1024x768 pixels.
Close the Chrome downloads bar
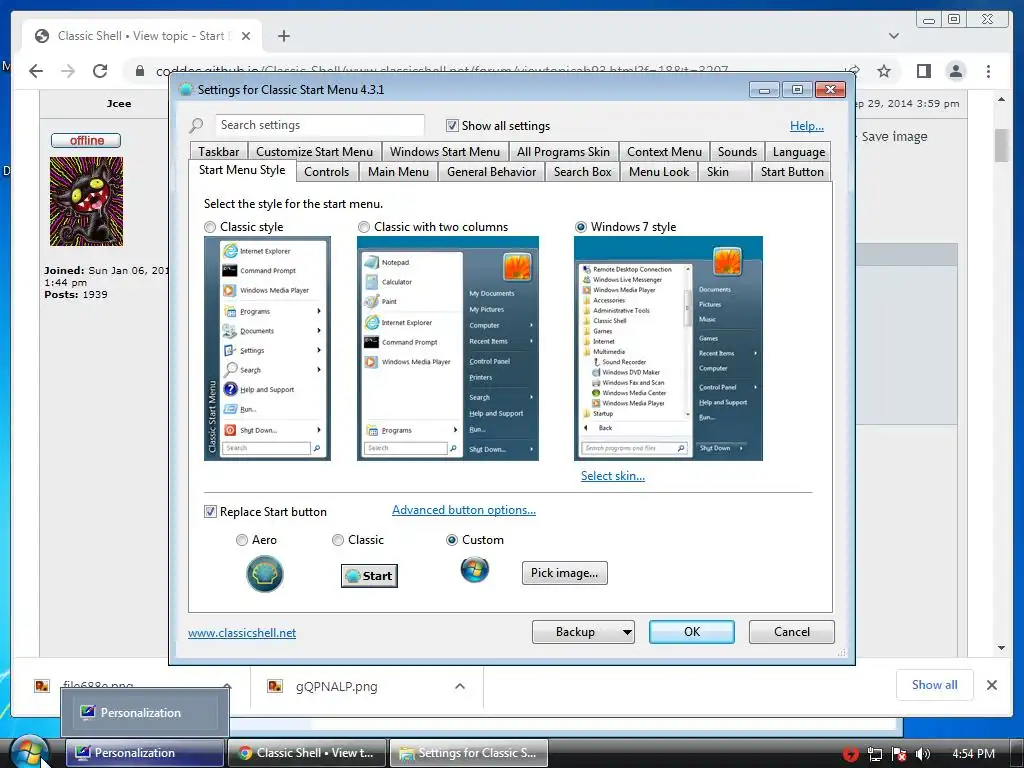tap(991, 685)
